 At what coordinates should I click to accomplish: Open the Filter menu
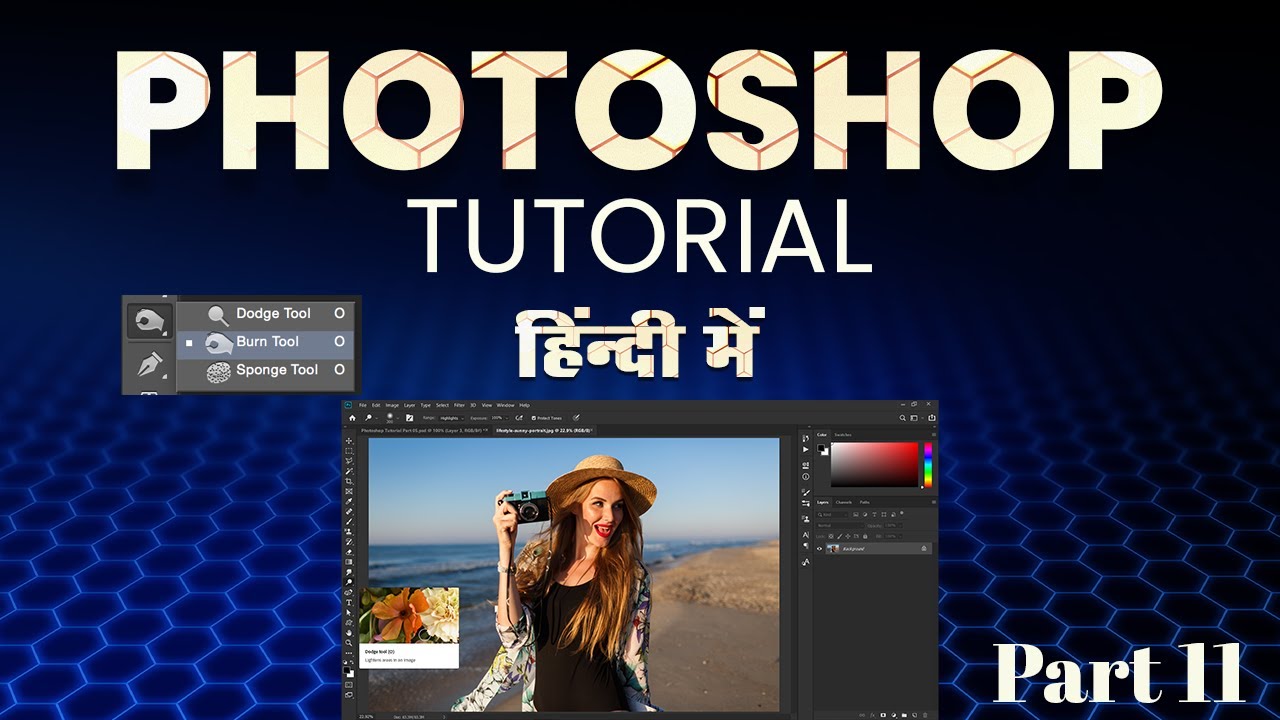pos(459,405)
